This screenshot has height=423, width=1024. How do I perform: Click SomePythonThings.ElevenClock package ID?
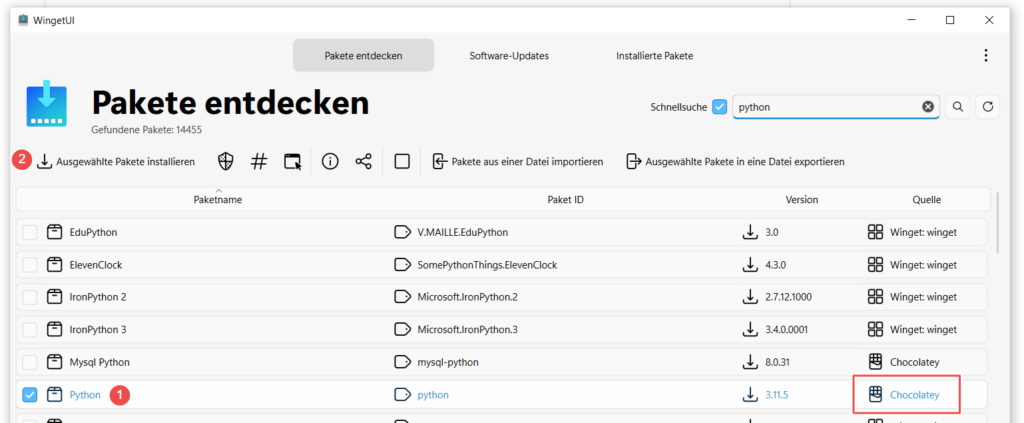[x=487, y=264]
